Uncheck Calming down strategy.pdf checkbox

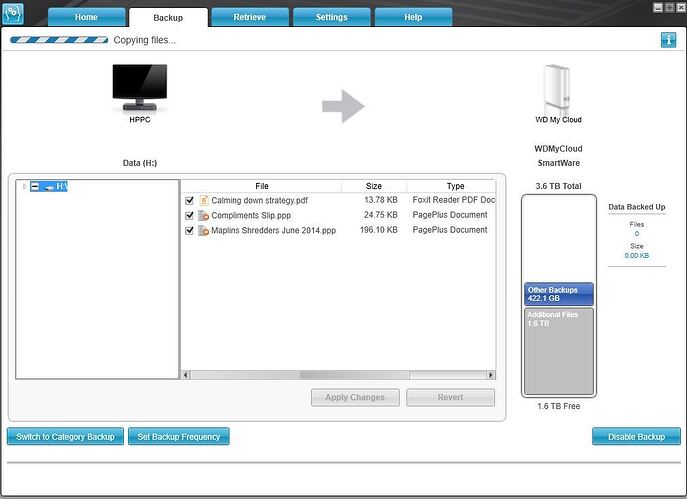tap(189, 201)
